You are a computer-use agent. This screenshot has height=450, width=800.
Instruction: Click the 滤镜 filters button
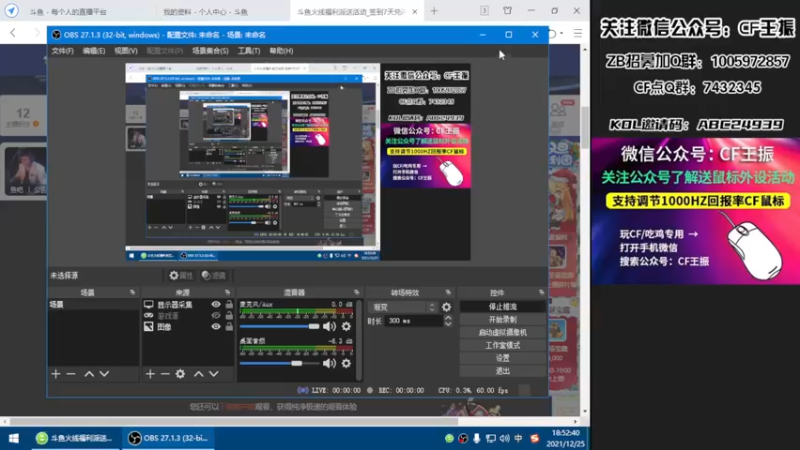point(214,276)
